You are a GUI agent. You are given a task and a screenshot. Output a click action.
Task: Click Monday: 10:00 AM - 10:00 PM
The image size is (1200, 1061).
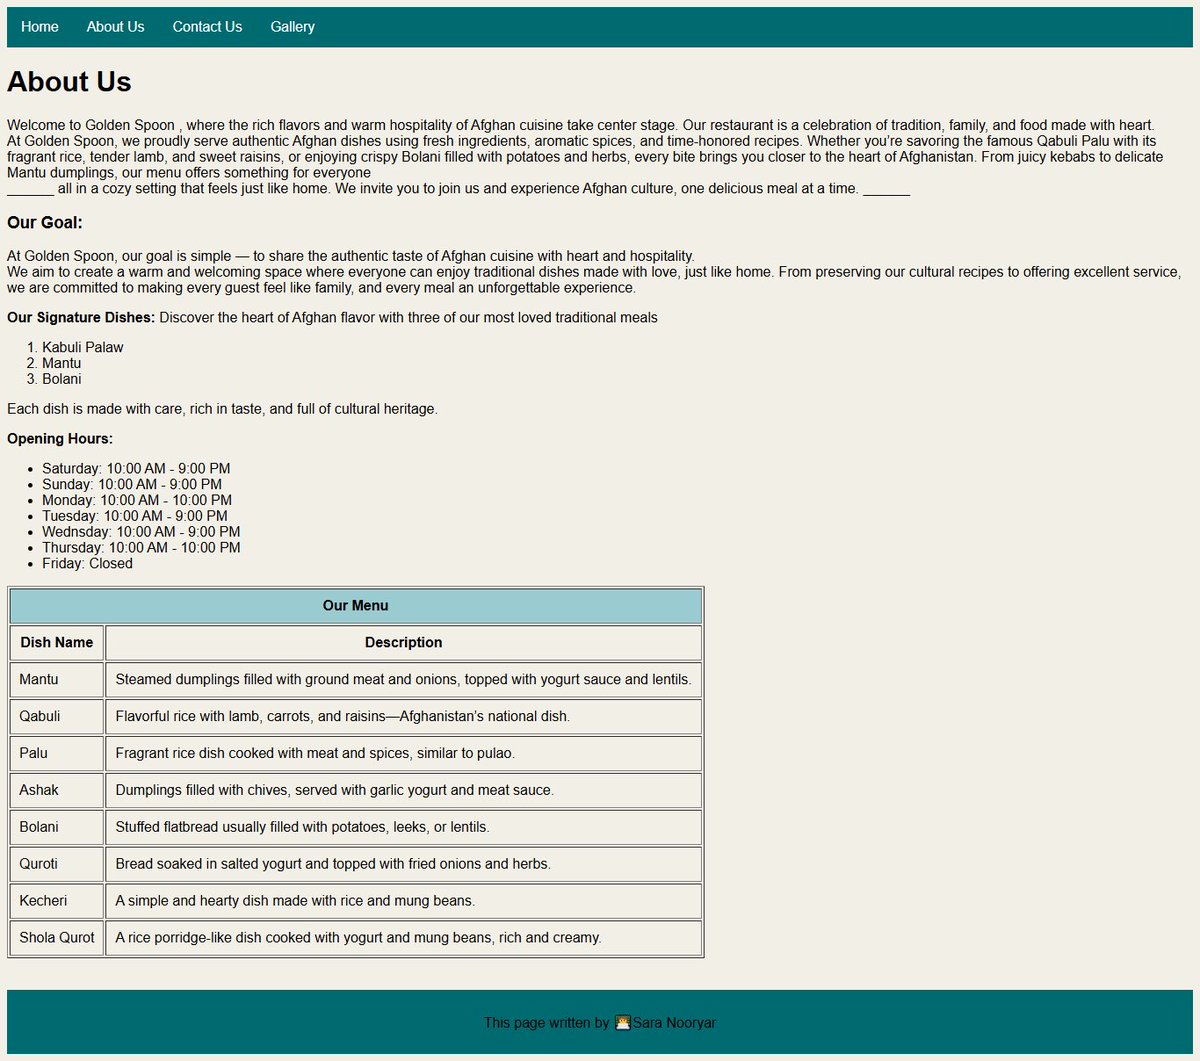[137, 500]
